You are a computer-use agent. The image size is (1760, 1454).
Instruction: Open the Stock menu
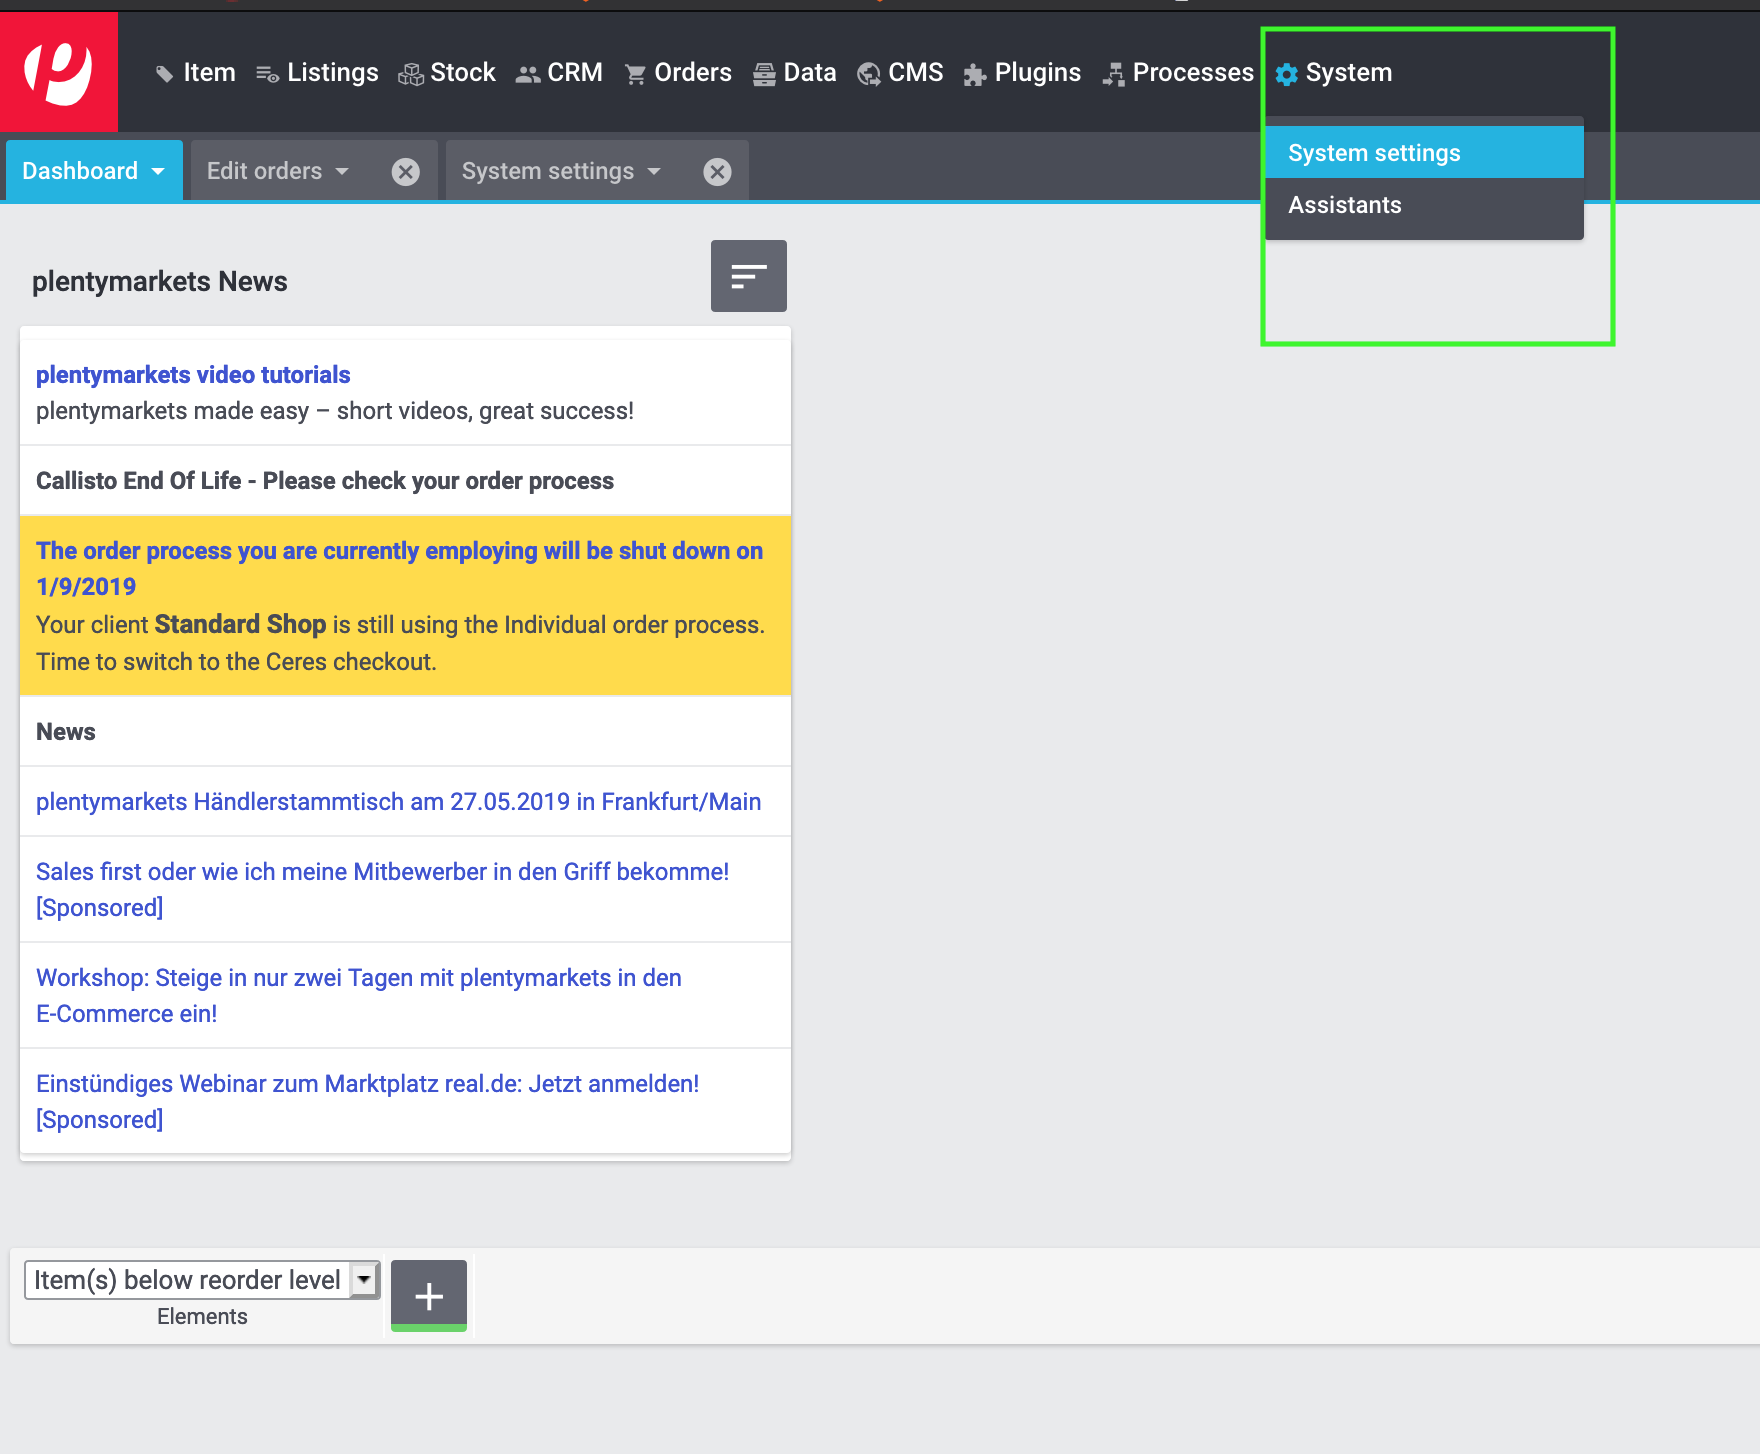pos(463,73)
